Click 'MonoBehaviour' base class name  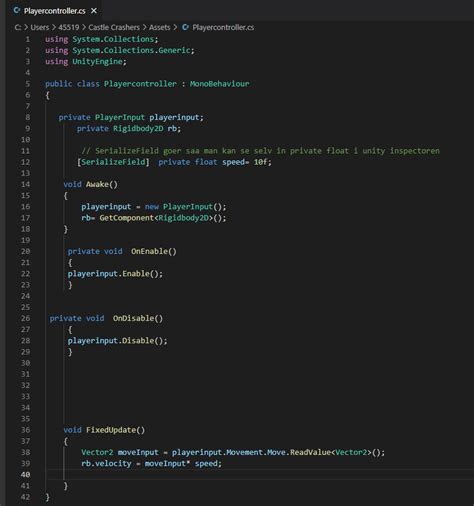(219, 84)
